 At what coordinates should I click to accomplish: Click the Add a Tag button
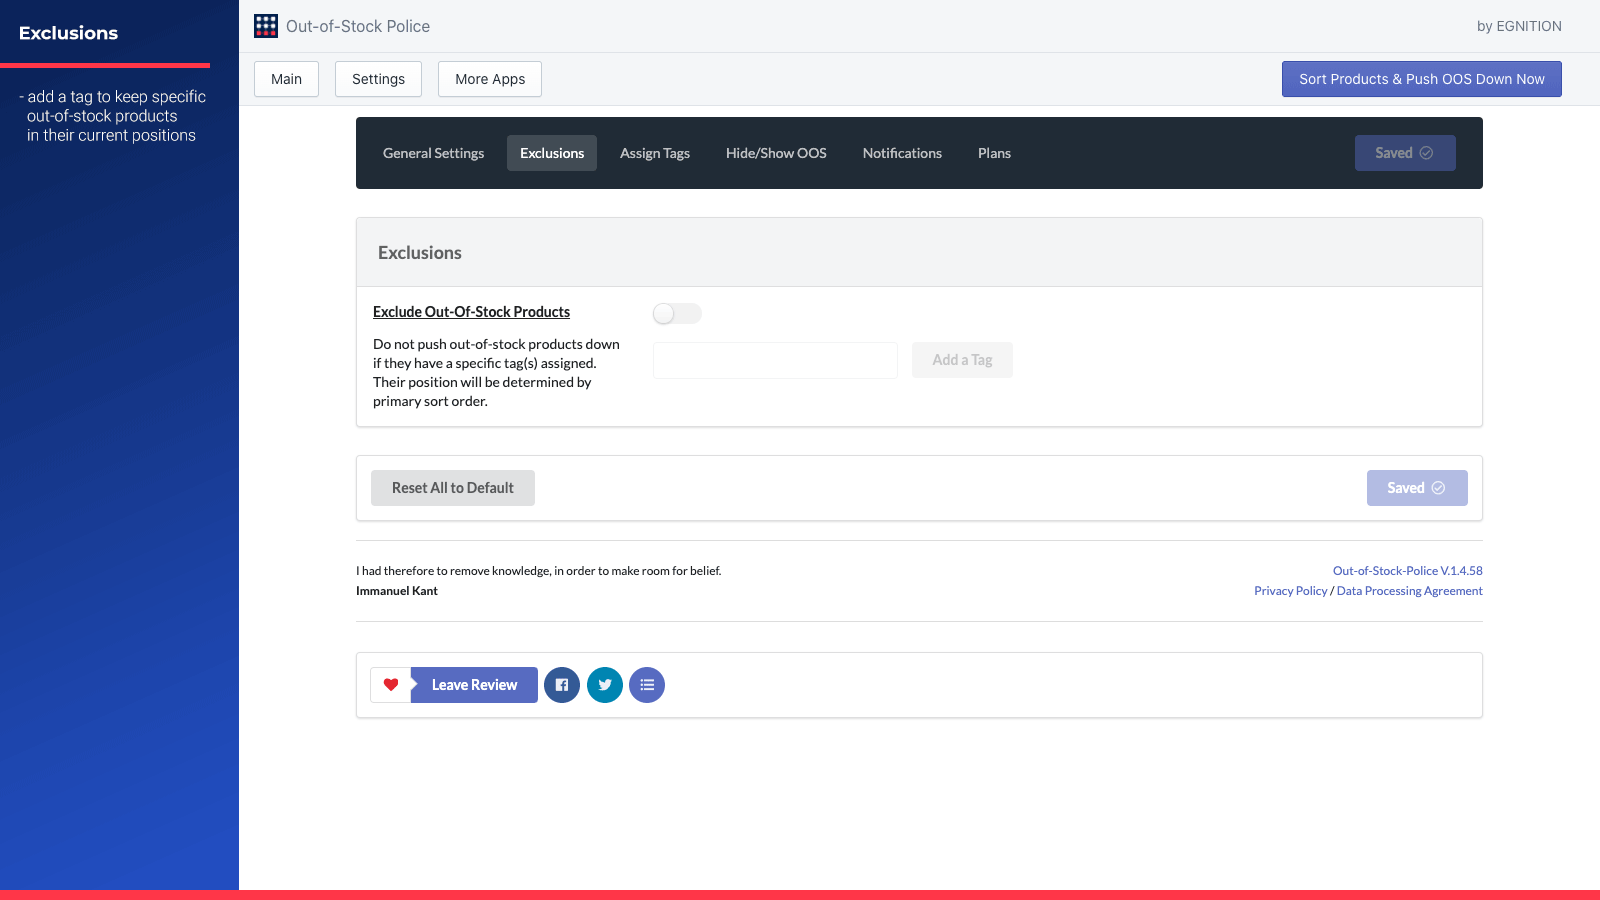pyautogui.click(x=962, y=360)
